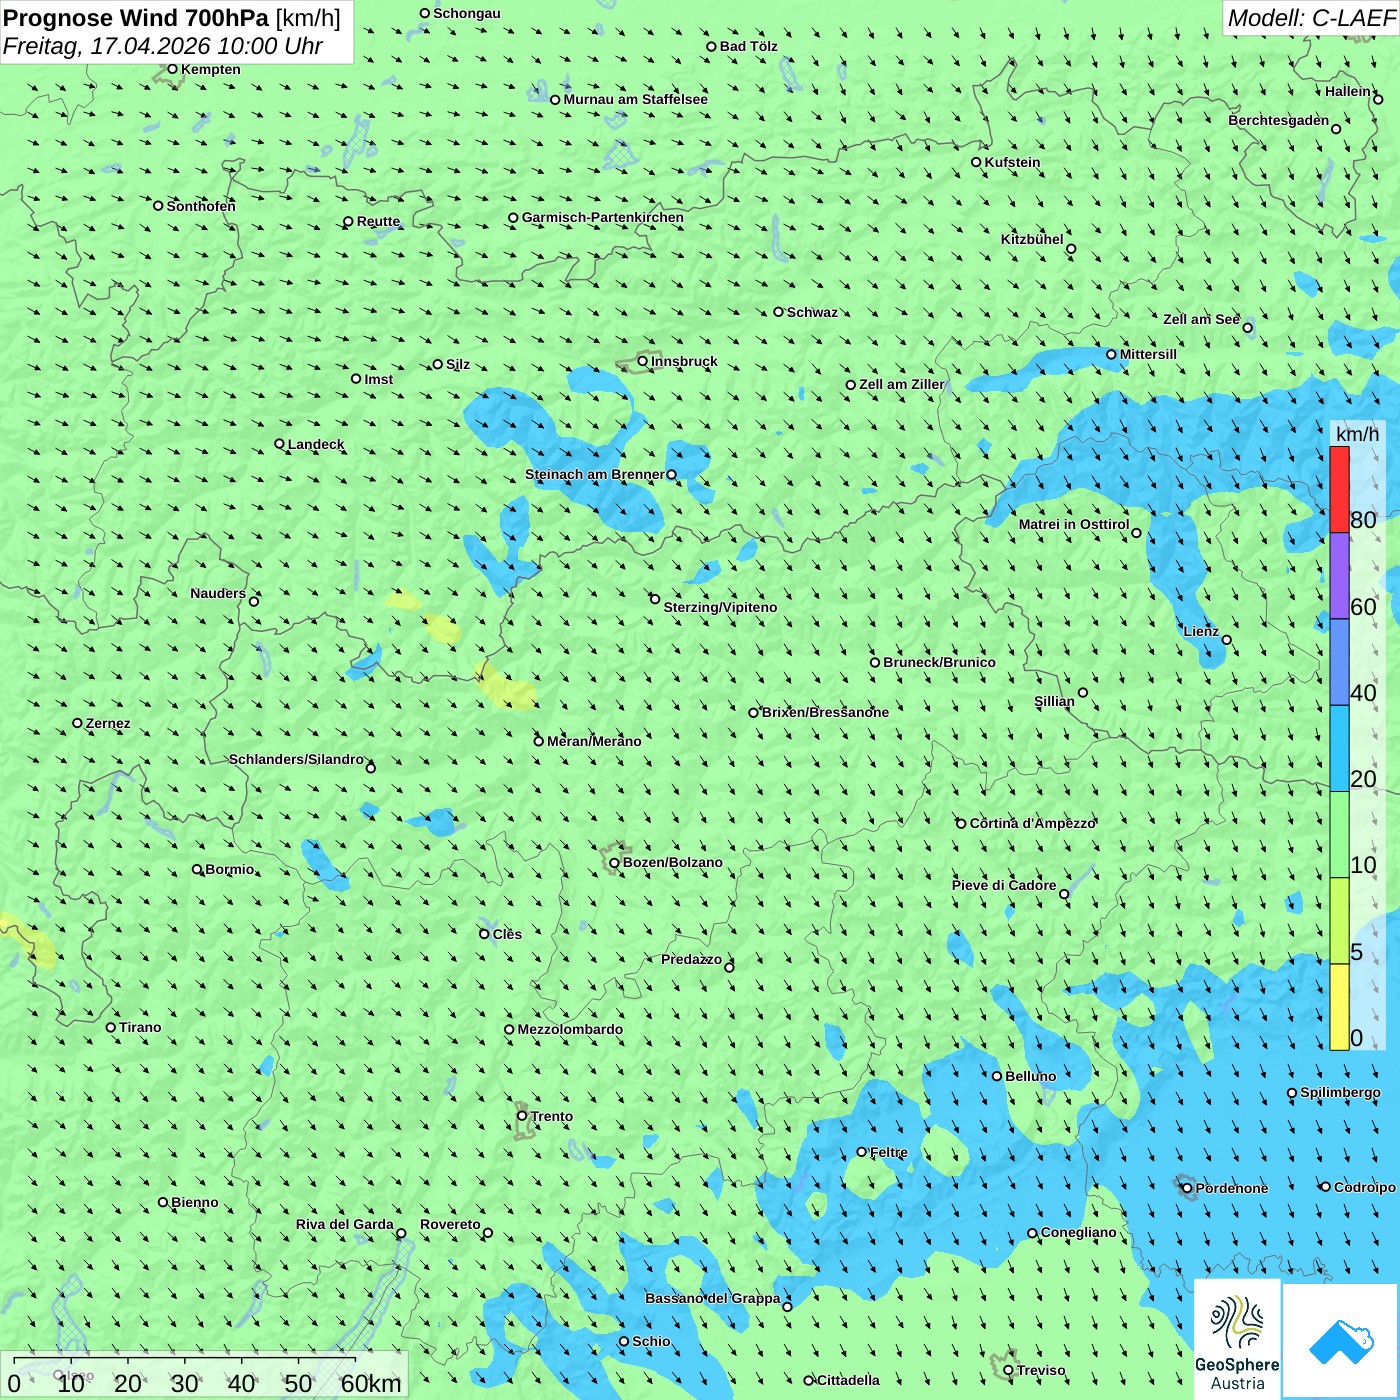Click the Bassano del Grappa label

[712, 1298]
